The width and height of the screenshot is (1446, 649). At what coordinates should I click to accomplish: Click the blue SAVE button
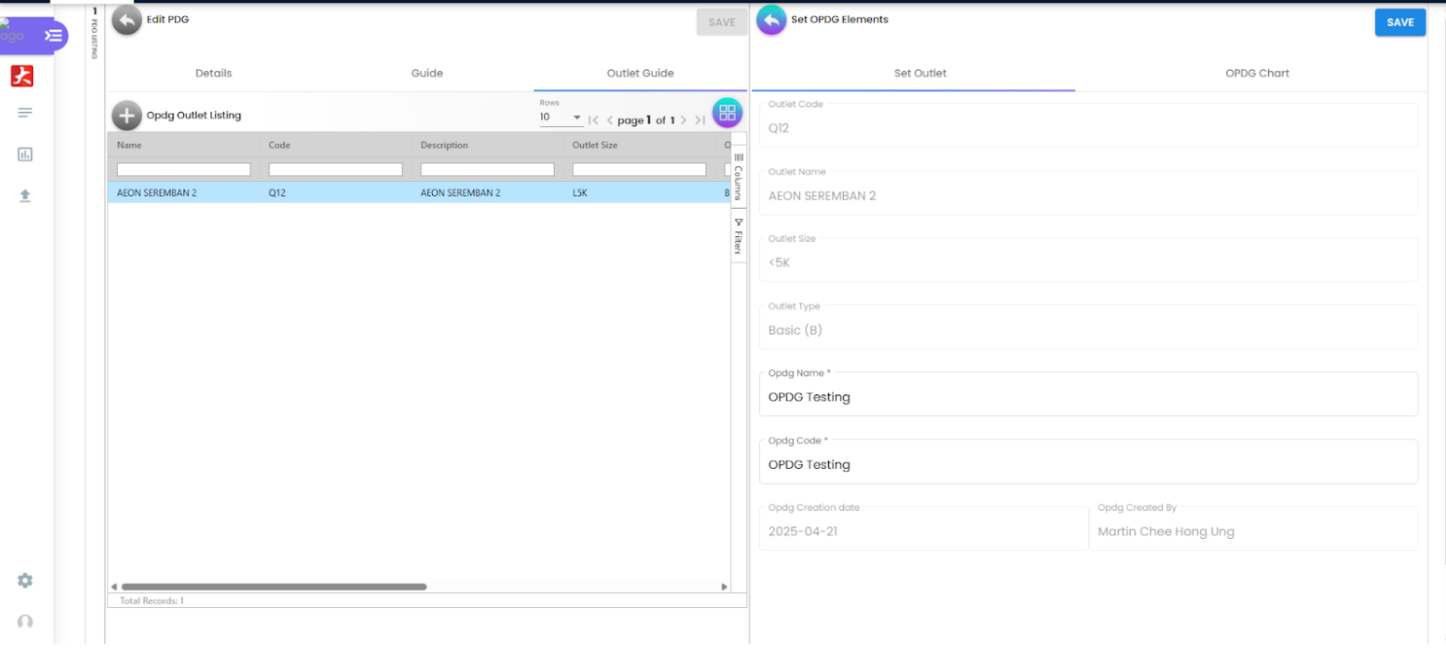(x=1399, y=22)
